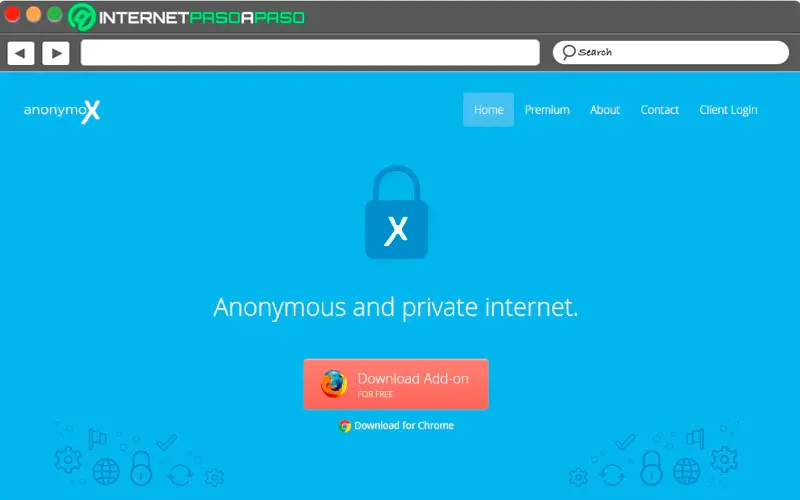Open the Contact page
Viewport: 800px width, 500px height.
pyautogui.click(x=660, y=110)
